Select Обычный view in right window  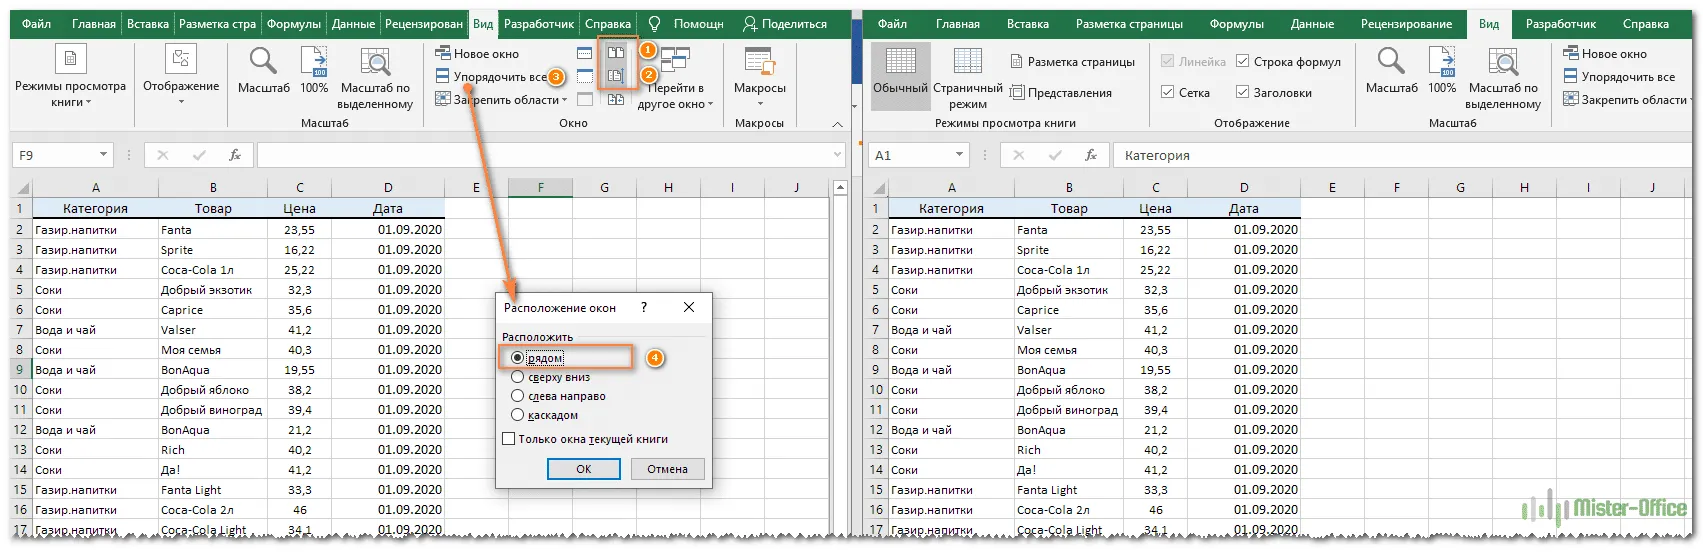click(x=900, y=76)
